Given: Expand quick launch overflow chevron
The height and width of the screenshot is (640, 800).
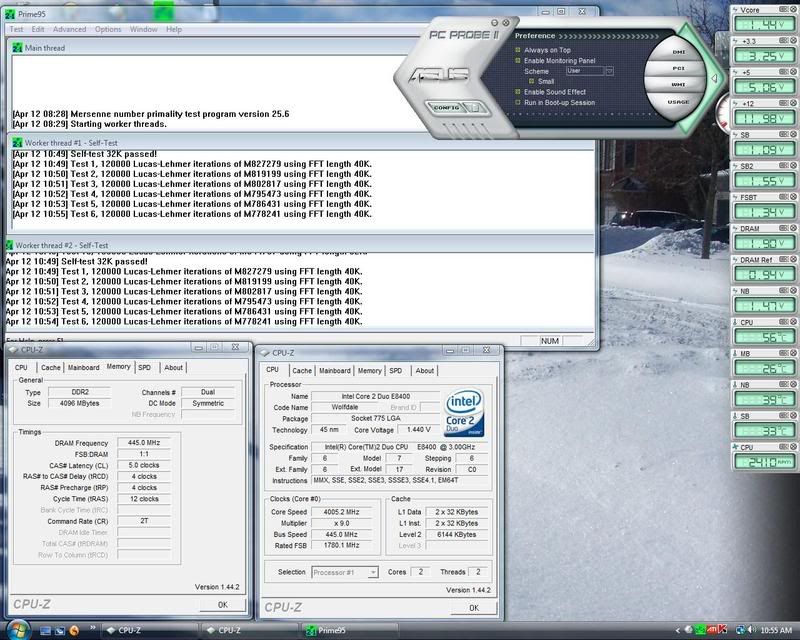Looking at the screenshot, I should click(x=93, y=628).
